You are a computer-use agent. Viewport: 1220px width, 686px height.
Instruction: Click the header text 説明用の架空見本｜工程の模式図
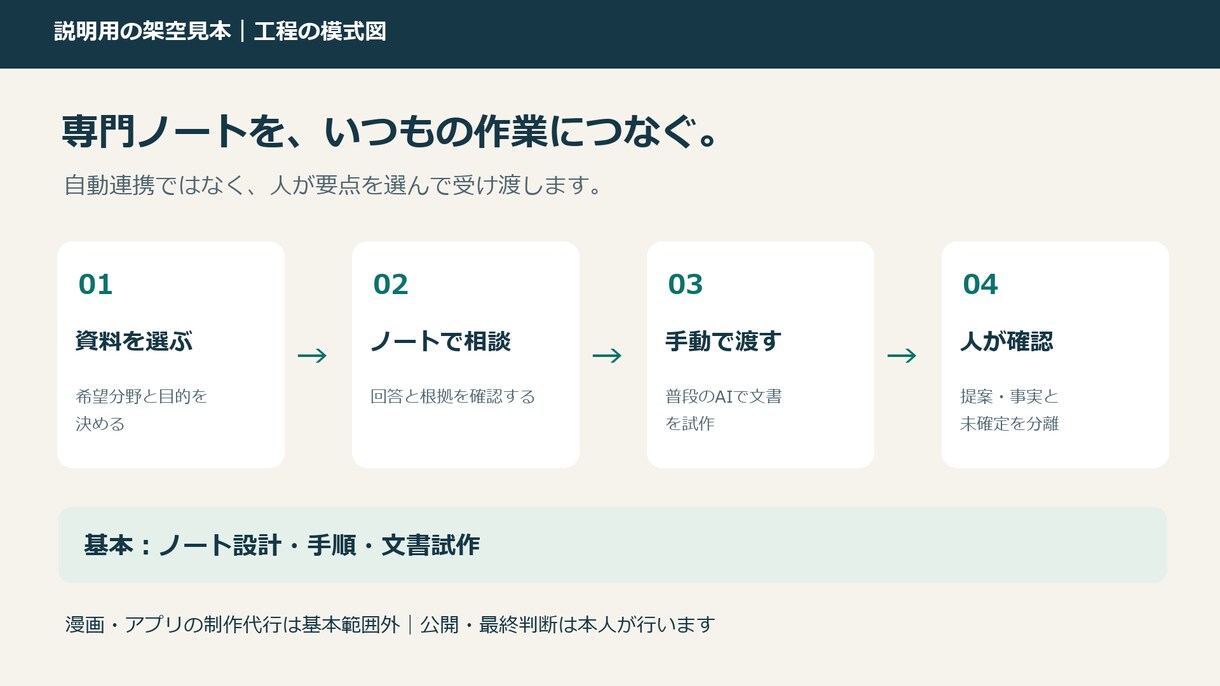click(x=220, y=32)
